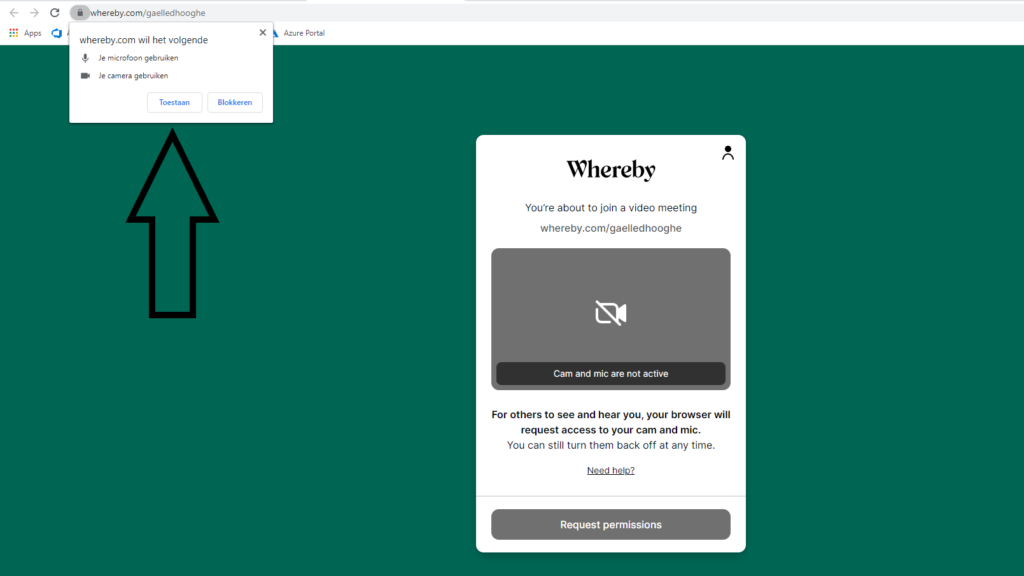Viewport: 1024px width, 576px height.
Task: Click the microphone icon in the permission popup
Action: (x=85, y=58)
